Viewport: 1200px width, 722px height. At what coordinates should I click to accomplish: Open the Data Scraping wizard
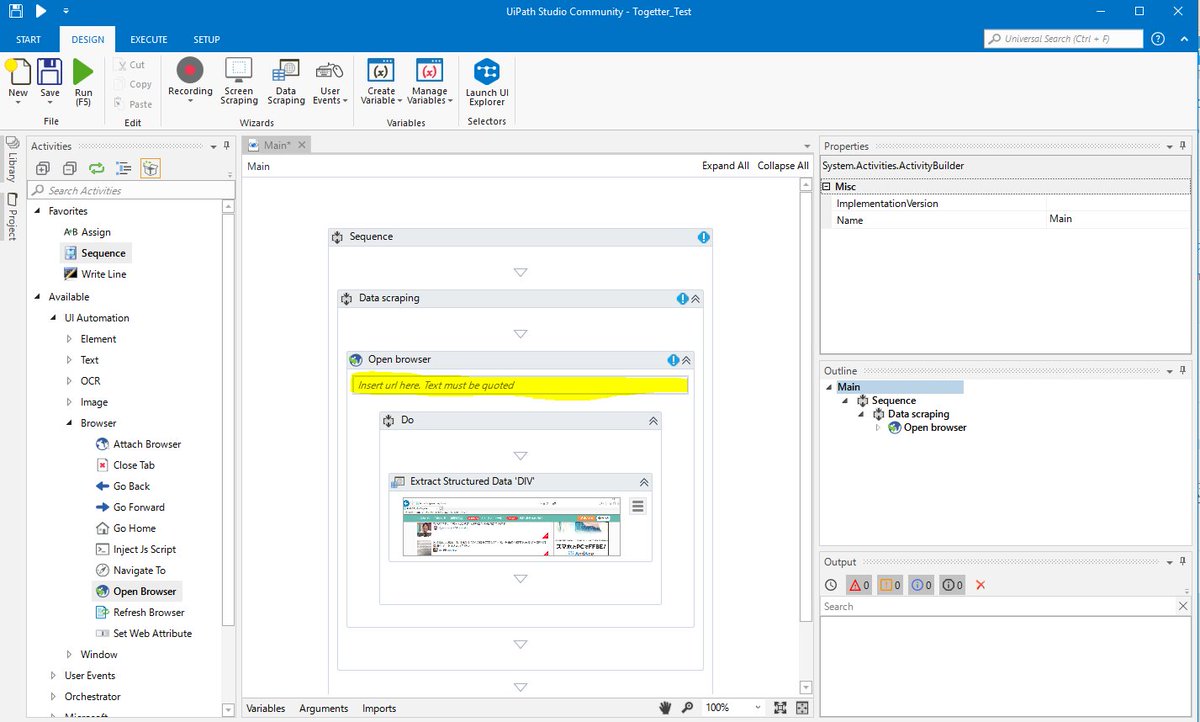click(286, 80)
